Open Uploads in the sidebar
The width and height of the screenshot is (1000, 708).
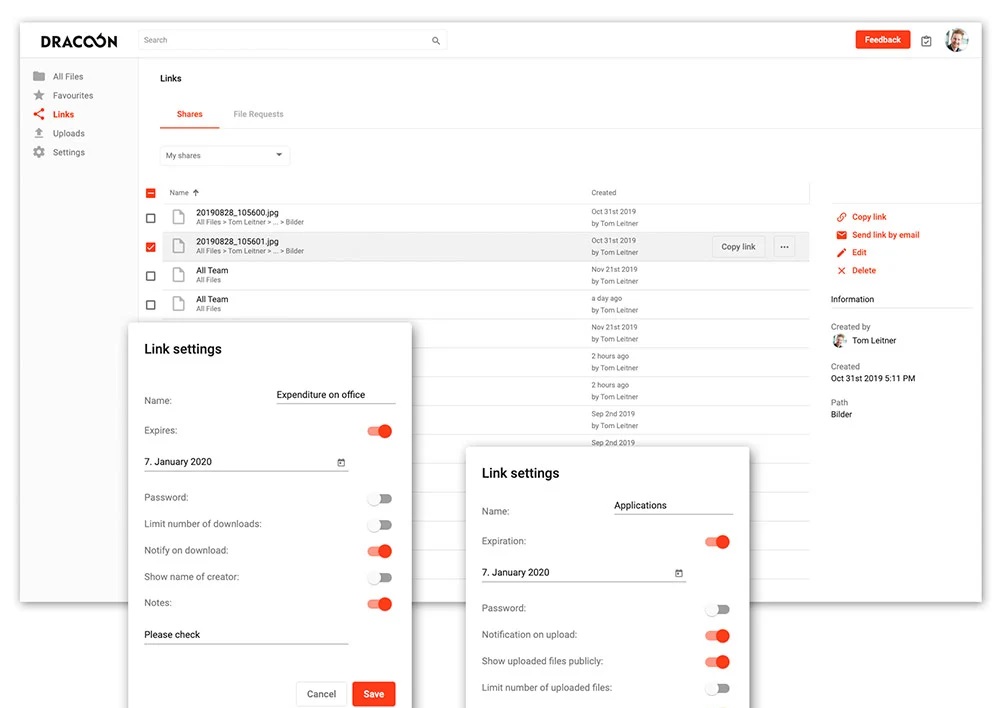(68, 134)
